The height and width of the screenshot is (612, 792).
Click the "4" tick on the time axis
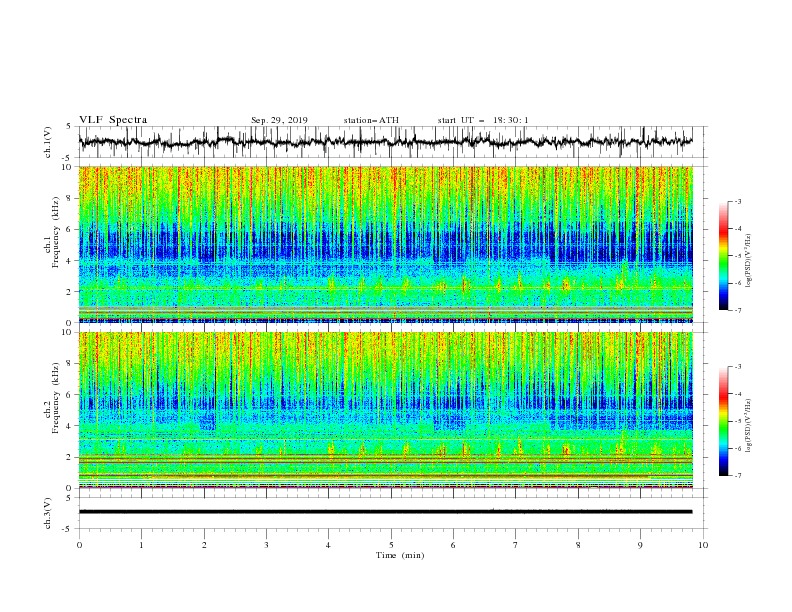[329, 545]
